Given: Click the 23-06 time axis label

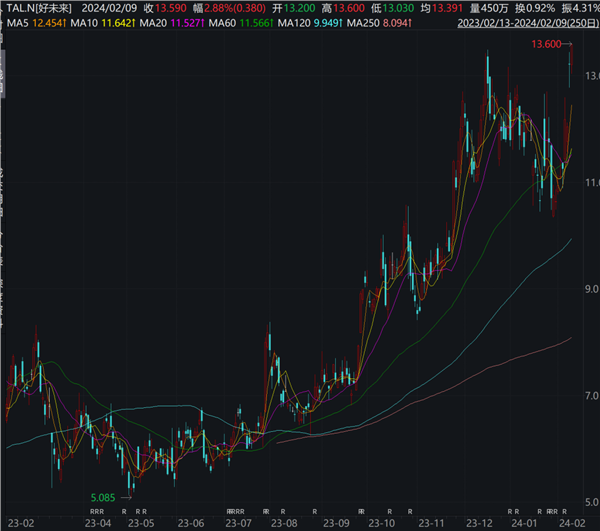Looking at the screenshot, I should [x=191, y=523].
